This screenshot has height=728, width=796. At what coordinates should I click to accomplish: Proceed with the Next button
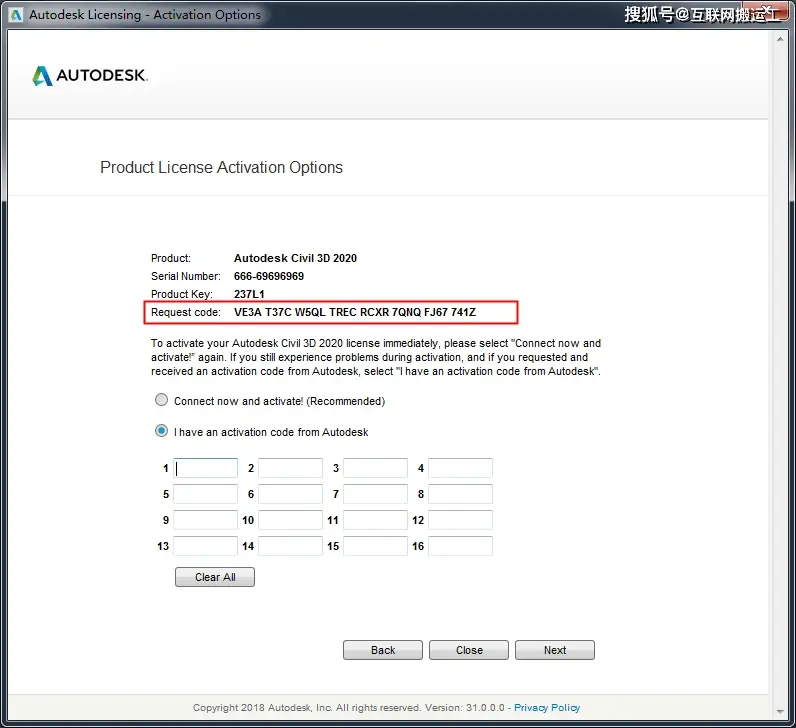point(555,650)
